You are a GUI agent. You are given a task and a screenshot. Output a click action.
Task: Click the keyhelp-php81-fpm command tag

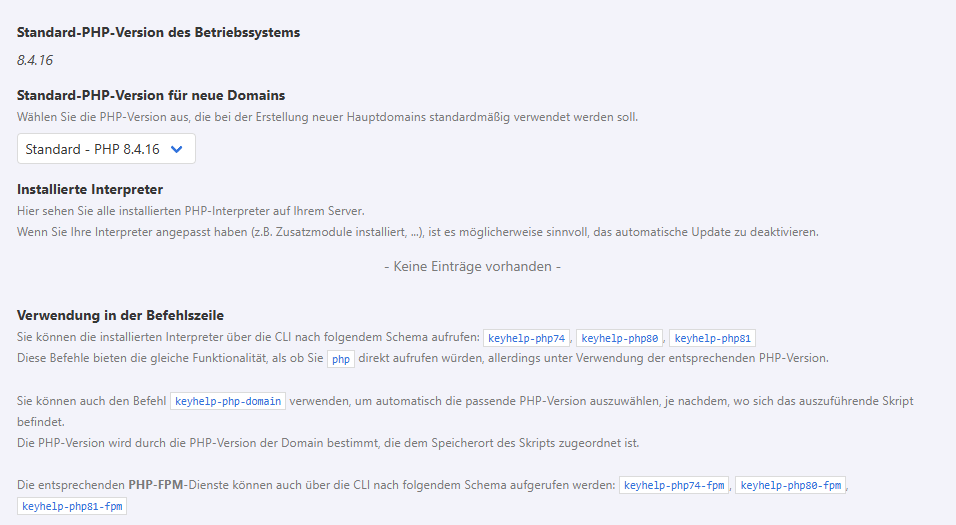(72, 507)
